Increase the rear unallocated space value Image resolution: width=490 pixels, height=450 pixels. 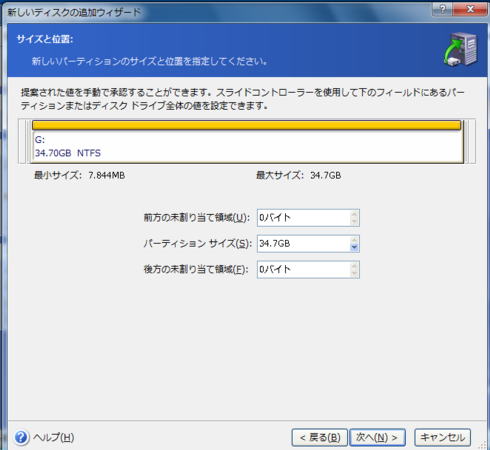click(354, 266)
